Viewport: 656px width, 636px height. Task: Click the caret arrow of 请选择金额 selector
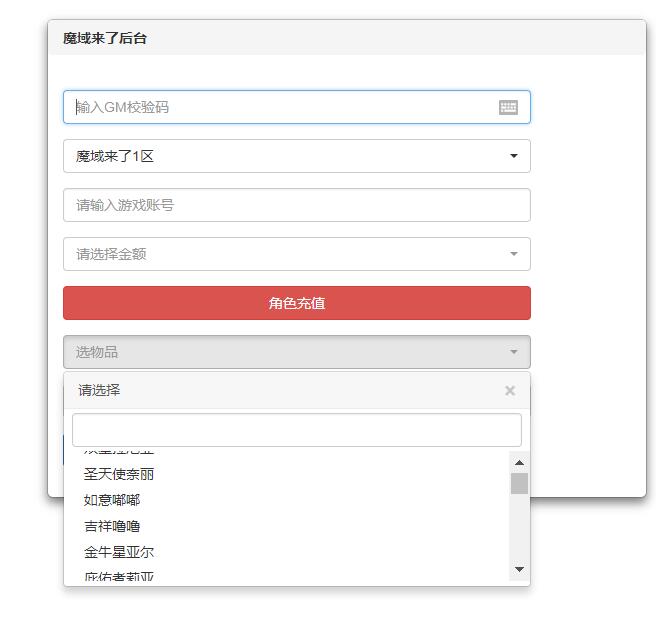point(514,254)
